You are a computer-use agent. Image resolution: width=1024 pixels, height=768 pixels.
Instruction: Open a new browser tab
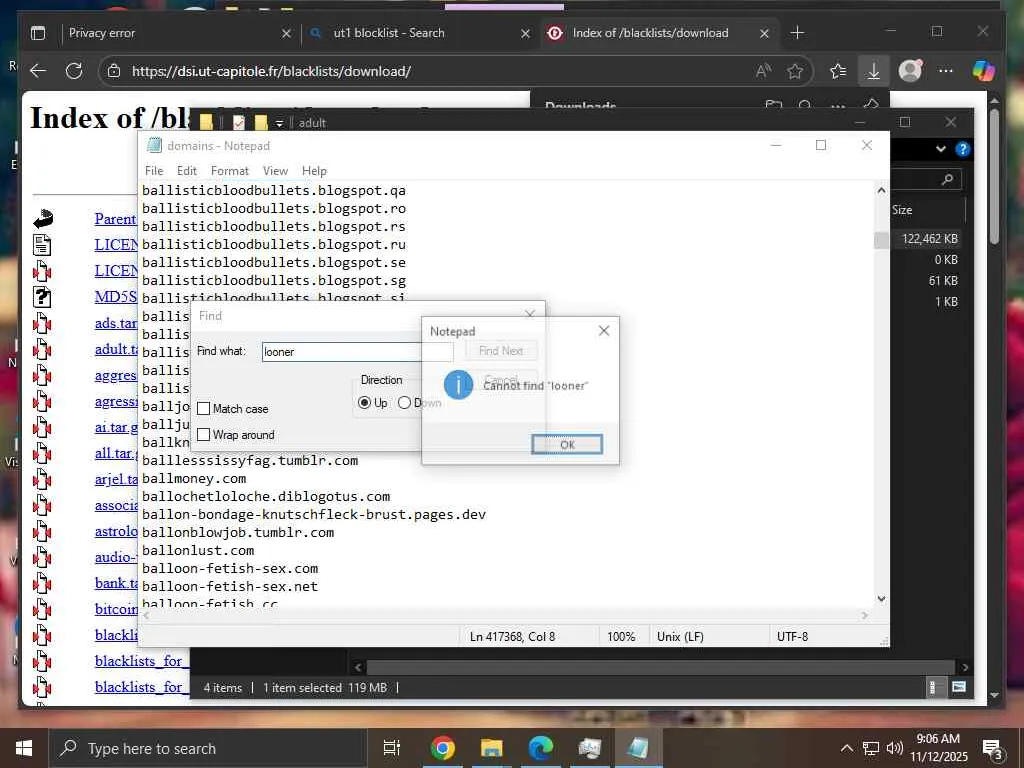click(797, 33)
